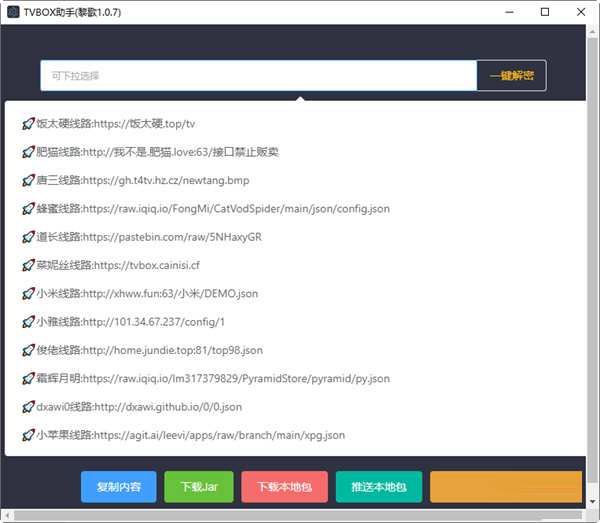Pick the 菜妮丝线路 tvbox.cainisi.cf entry

click(x=295, y=265)
